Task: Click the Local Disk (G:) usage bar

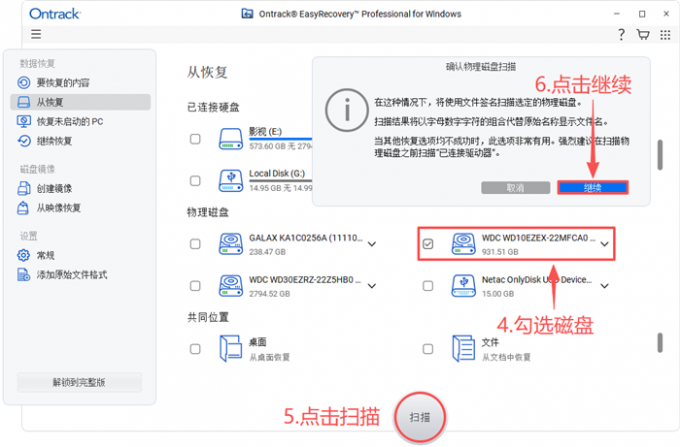Action: pyautogui.click(x=281, y=180)
